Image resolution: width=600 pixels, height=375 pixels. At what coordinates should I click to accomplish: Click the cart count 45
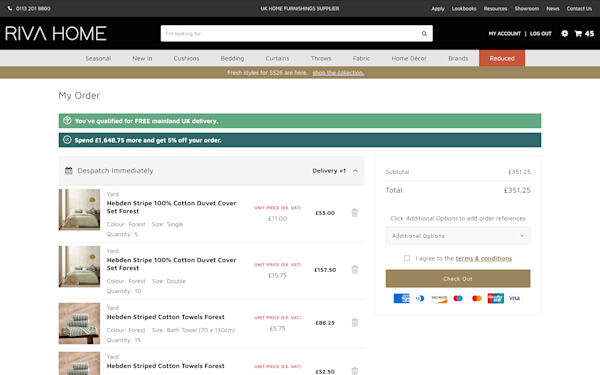coord(589,34)
